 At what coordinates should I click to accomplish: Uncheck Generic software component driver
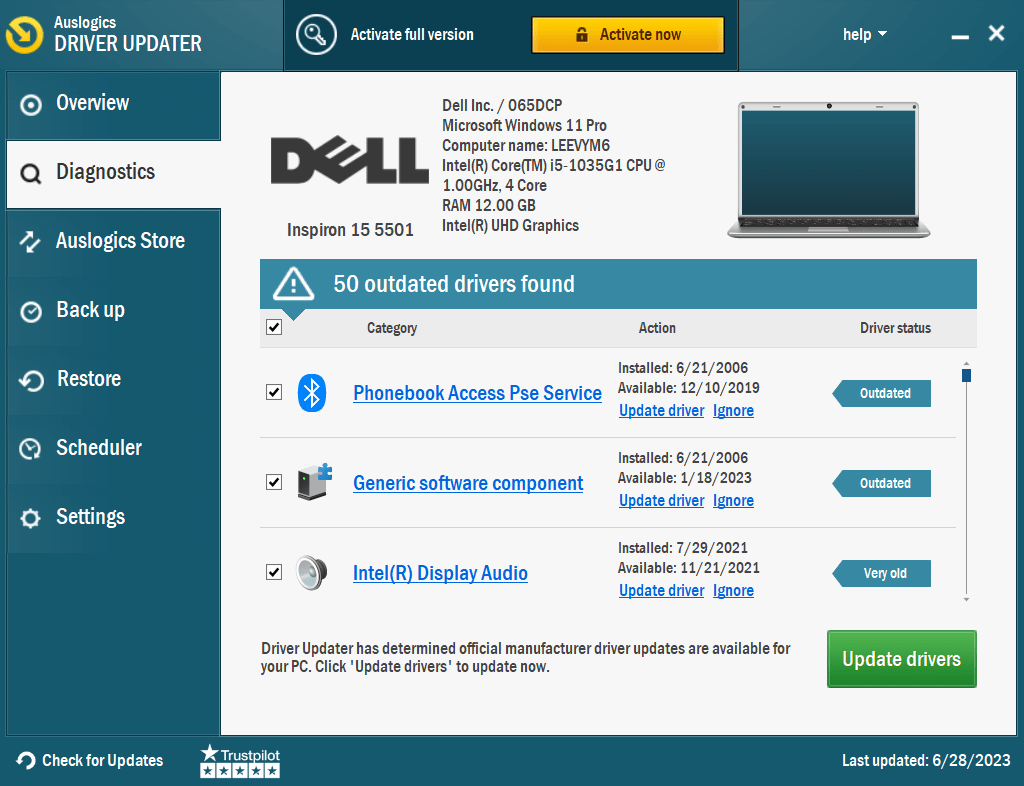tap(273, 483)
